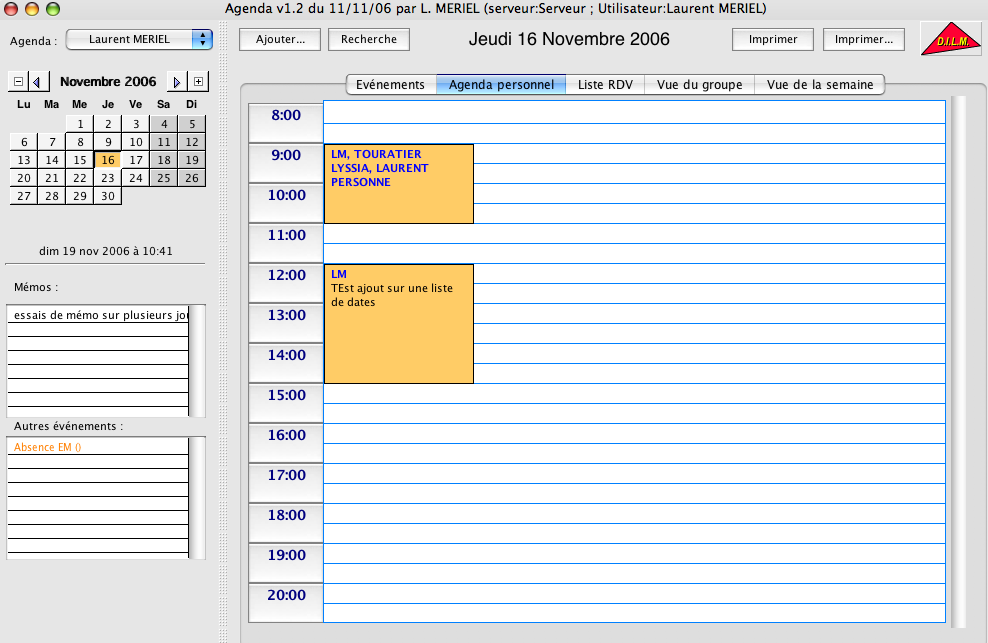This screenshot has width=988, height=643.
Task: Click the macOS green zoom window button
Action: coord(53,8)
